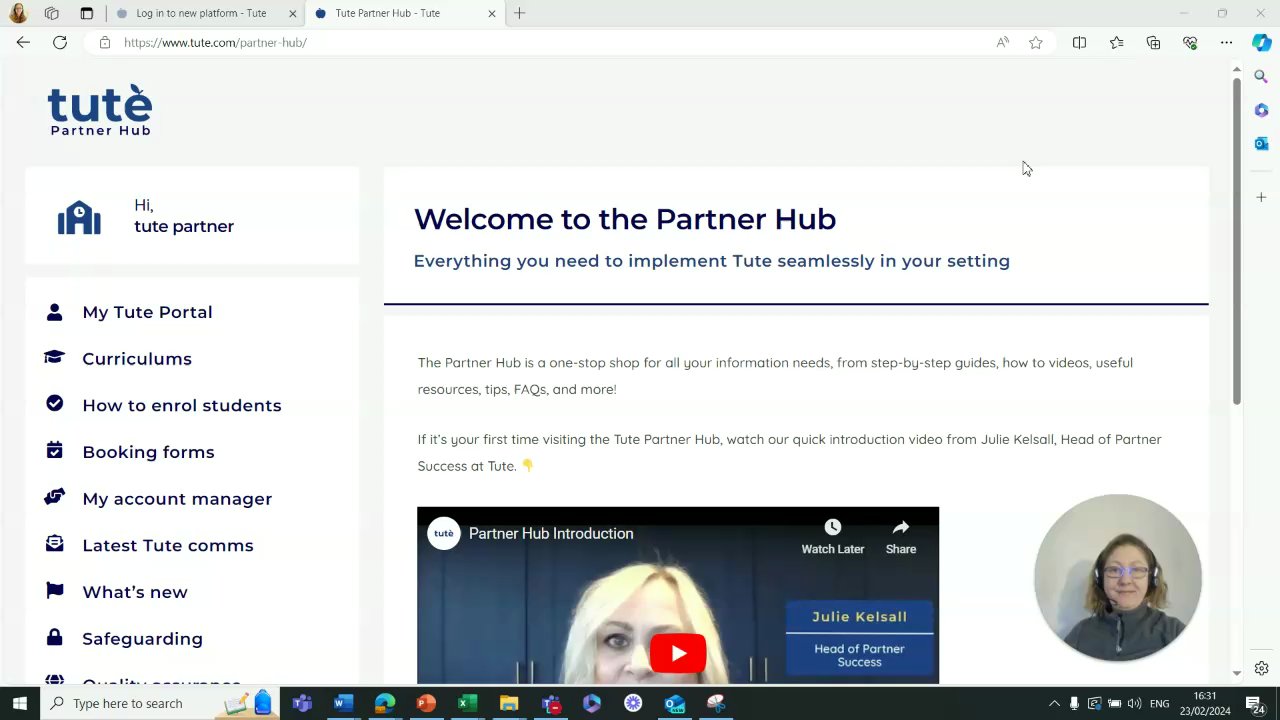Image resolution: width=1280 pixels, height=720 pixels.
Task: Click the tute channel avatar on video
Action: 443,533
